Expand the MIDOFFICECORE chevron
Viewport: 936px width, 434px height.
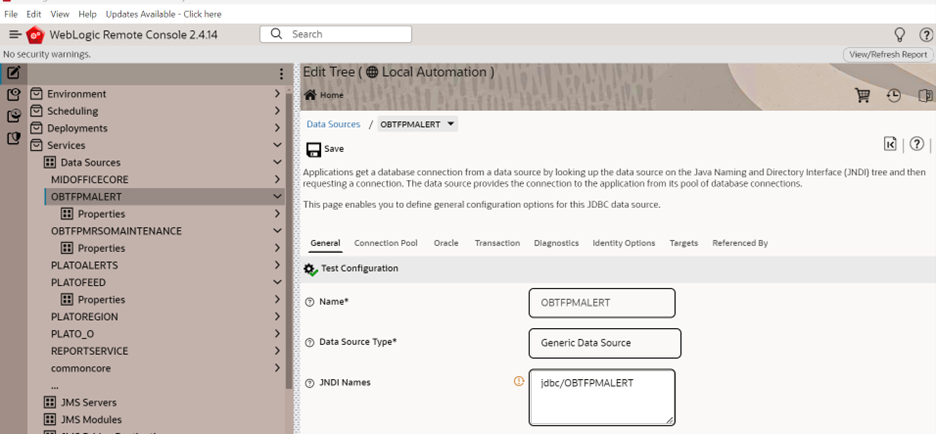point(277,180)
